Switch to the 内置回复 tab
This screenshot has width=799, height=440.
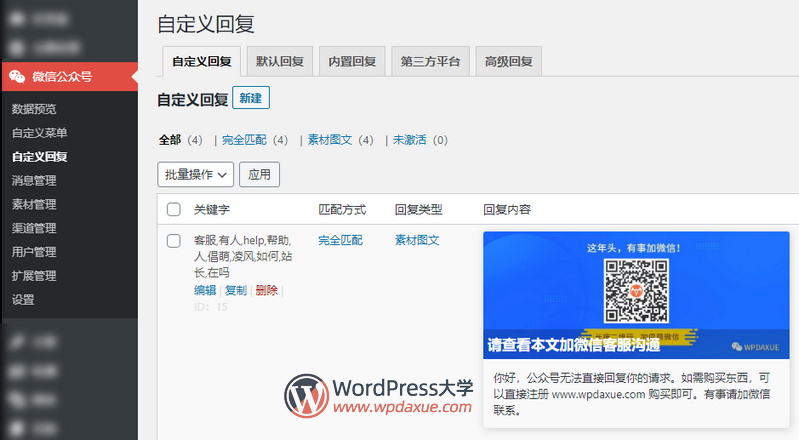pyautogui.click(x=352, y=61)
